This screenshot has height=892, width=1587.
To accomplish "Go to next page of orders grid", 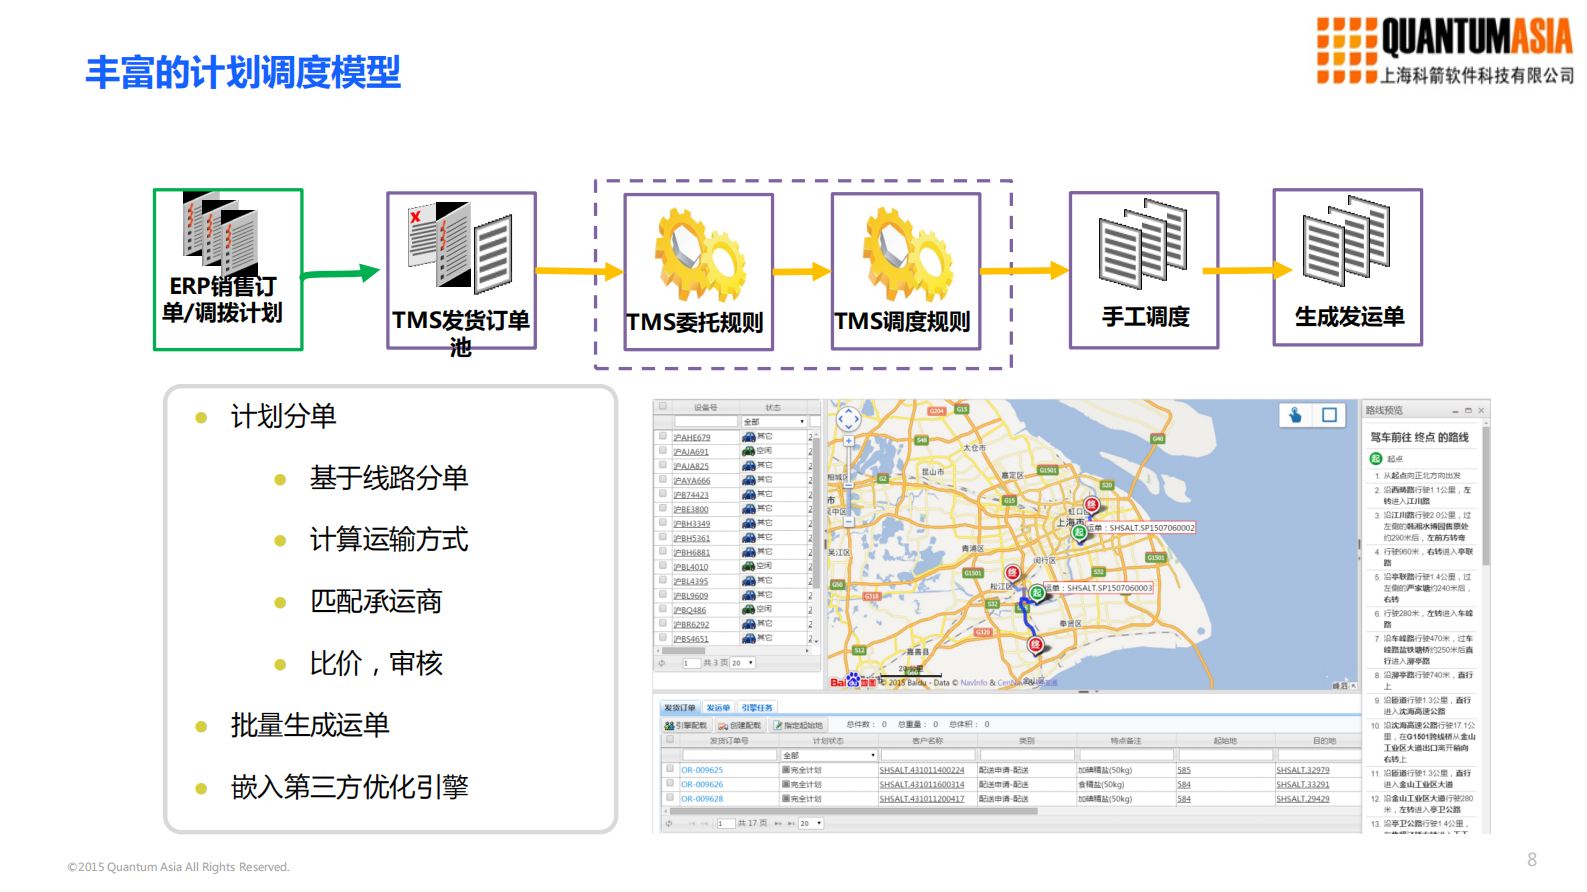I will click(778, 824).
